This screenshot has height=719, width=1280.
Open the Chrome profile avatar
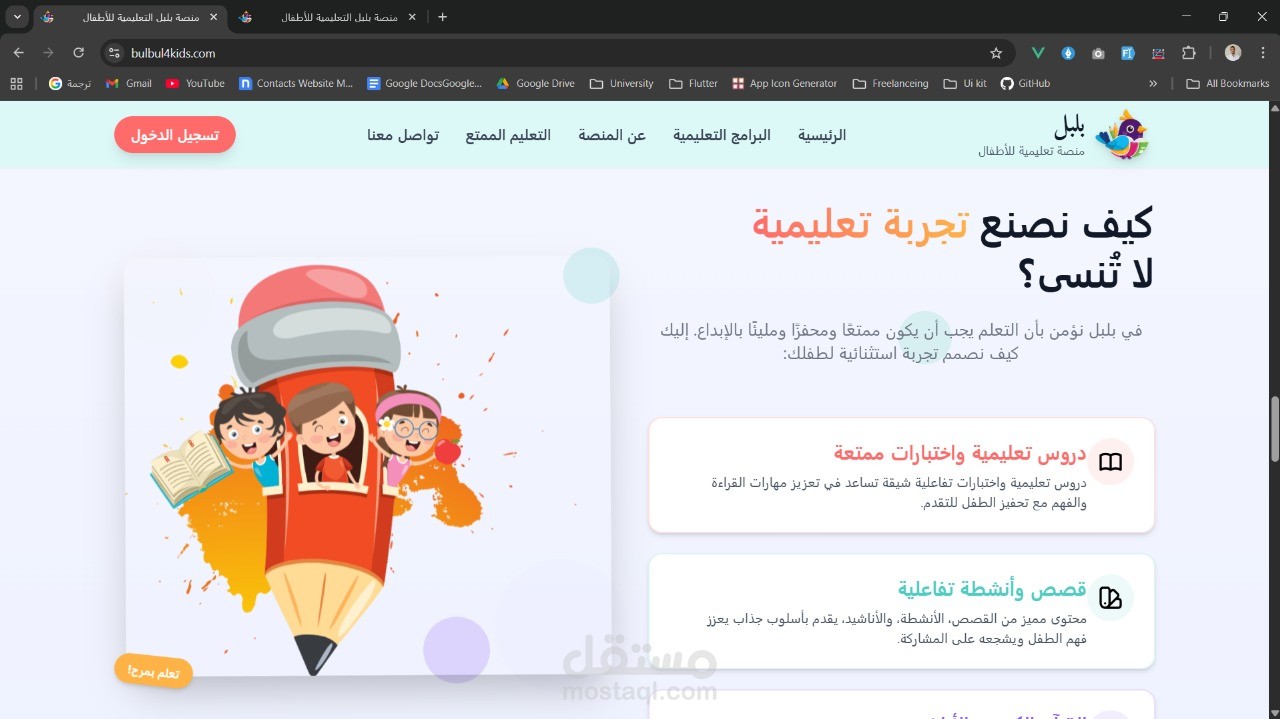[1233, 53]
